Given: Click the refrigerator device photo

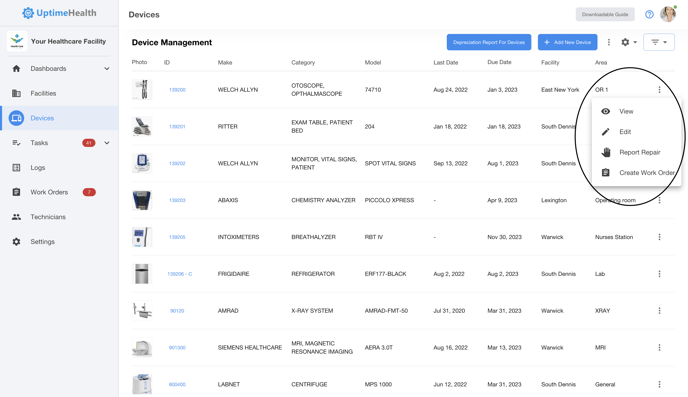Looking at the screenshot, I should tap(142, 274).
